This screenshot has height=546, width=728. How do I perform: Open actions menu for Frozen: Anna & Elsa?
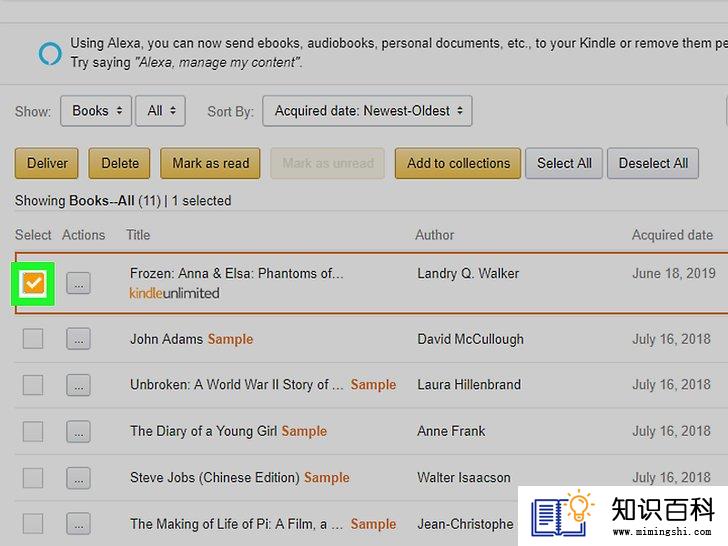point(78,283)
